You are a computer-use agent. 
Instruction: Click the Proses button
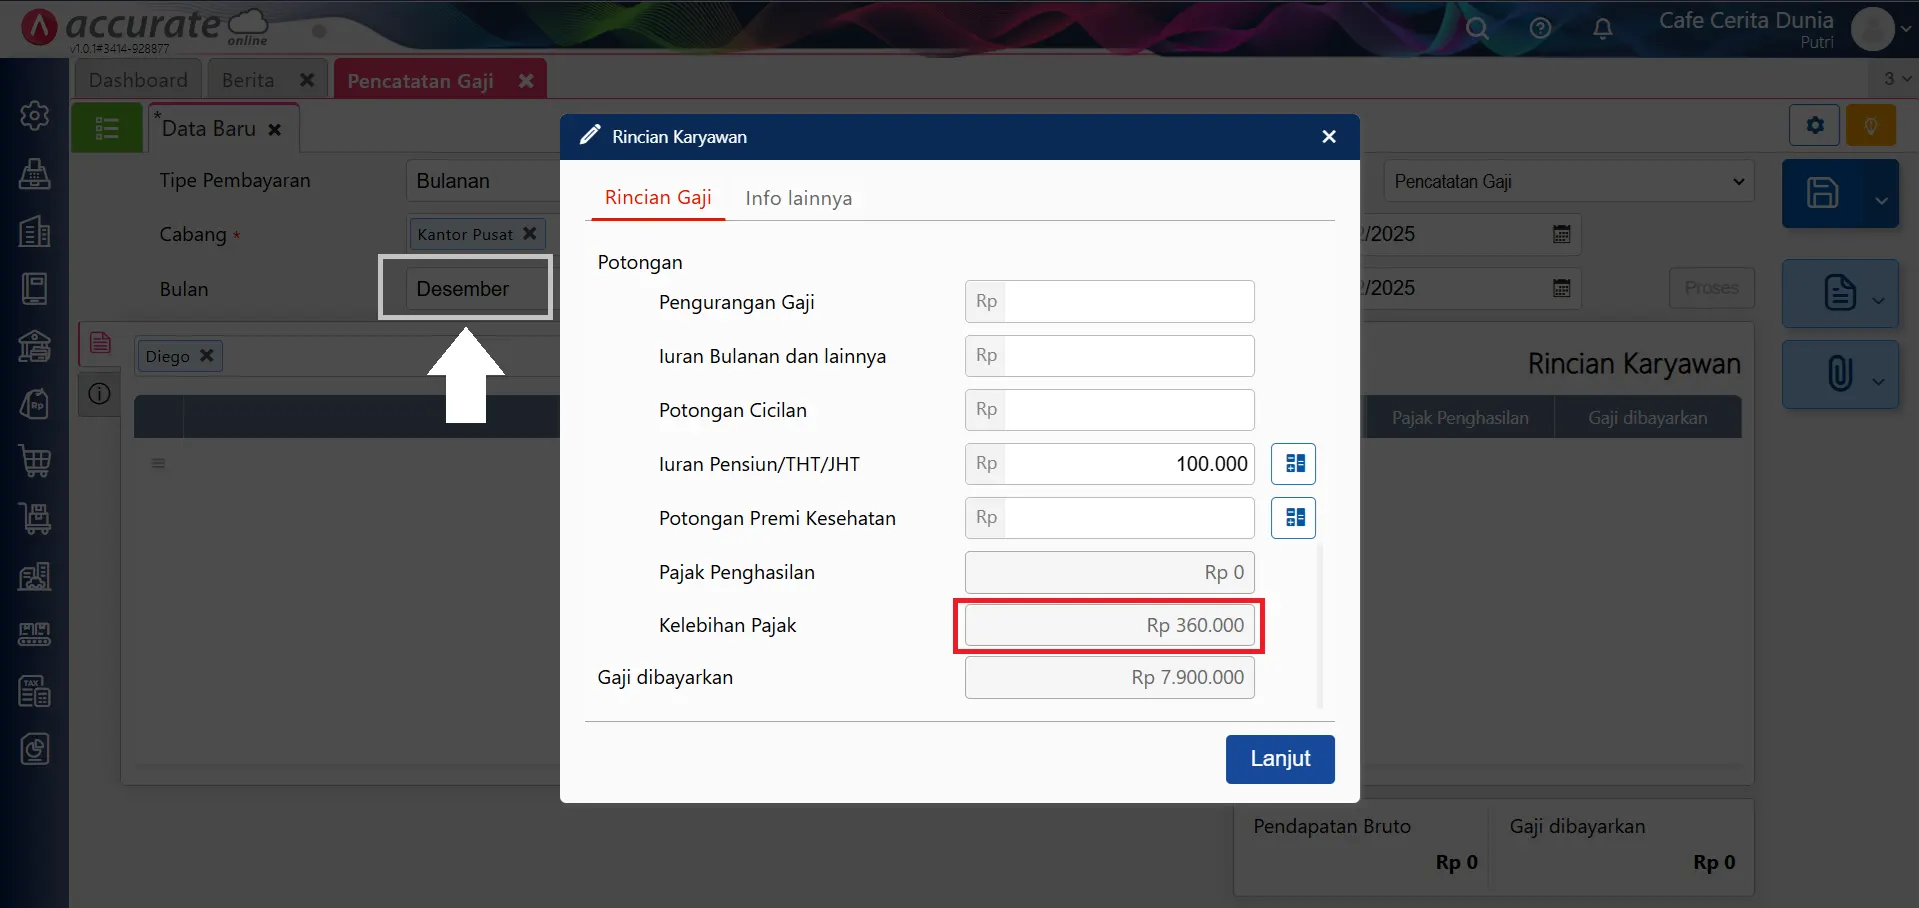click(1710, 288)
